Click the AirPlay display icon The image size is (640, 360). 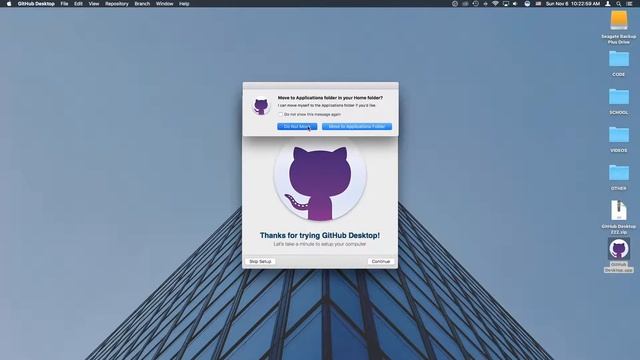pos(506,4)
